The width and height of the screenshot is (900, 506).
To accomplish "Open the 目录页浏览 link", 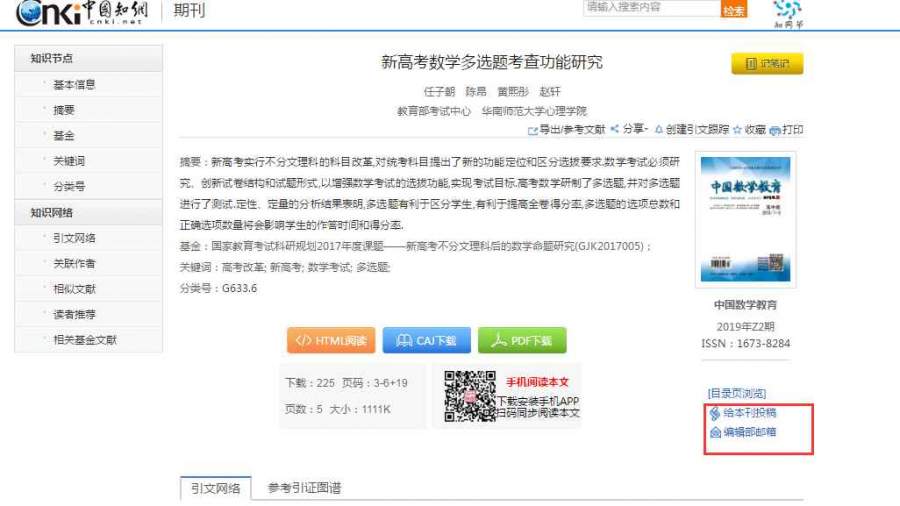I will click(736, 393).
